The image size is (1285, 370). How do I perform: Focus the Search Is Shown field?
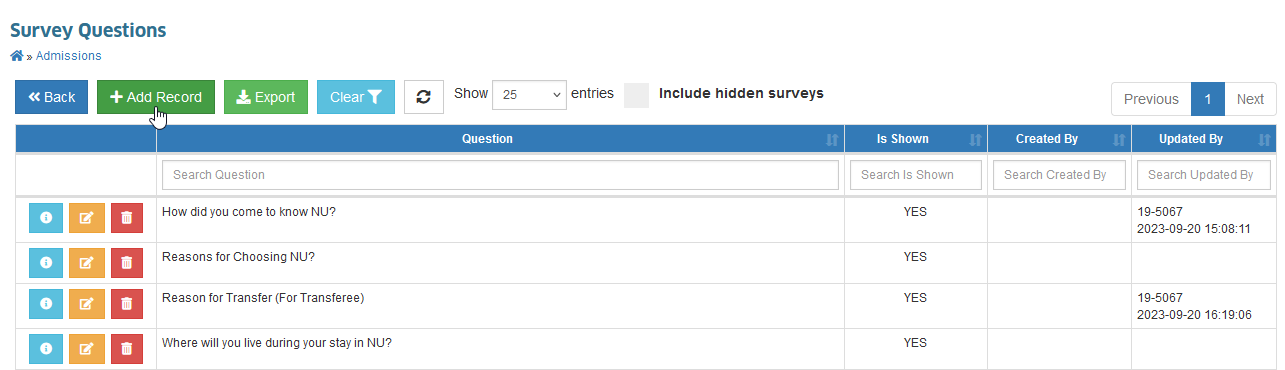(916, 175)
